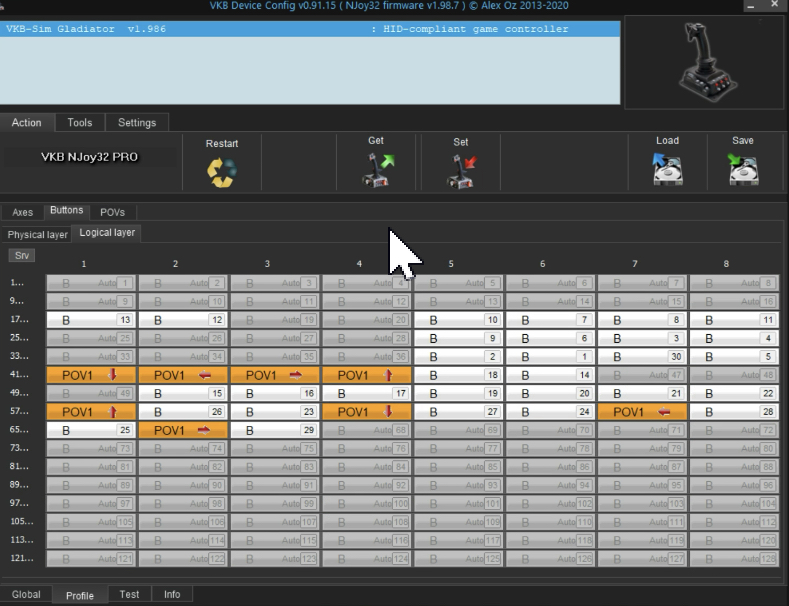Click button cell B 8
789x606 pixels.
click(642, 320)
